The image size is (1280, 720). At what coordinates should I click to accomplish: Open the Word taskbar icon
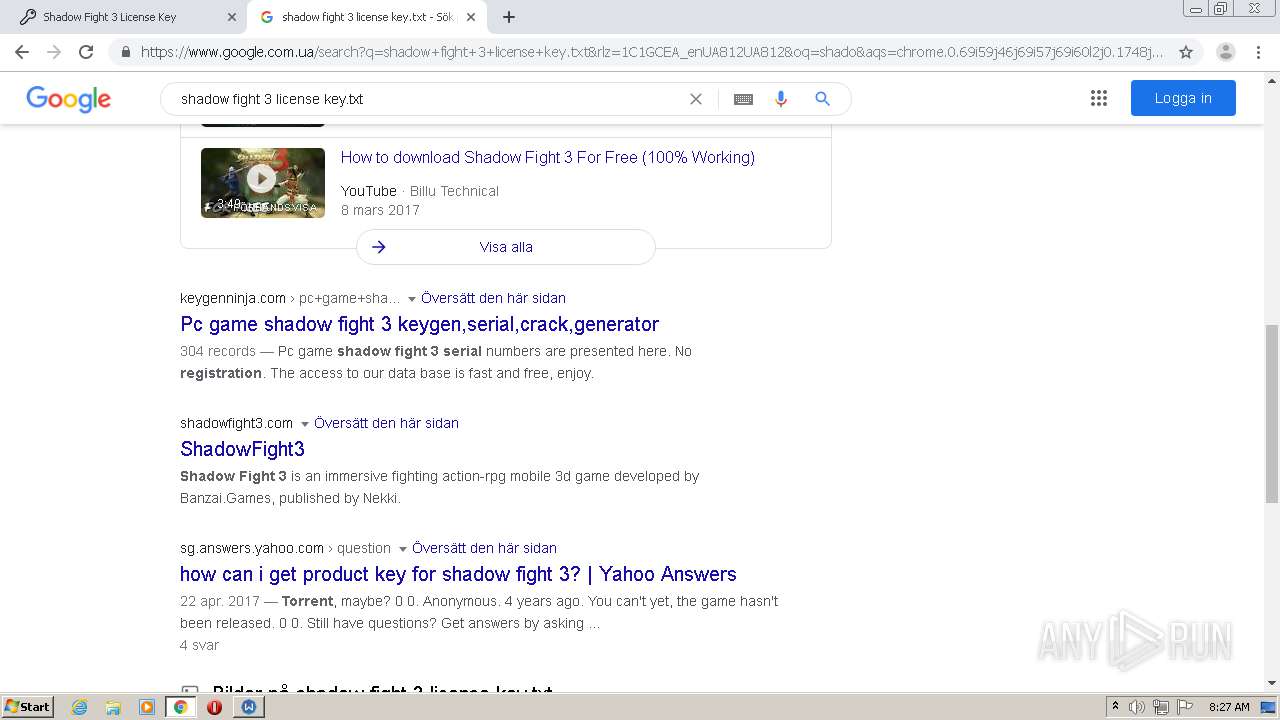pyautogui.click(x=249, y=707)
